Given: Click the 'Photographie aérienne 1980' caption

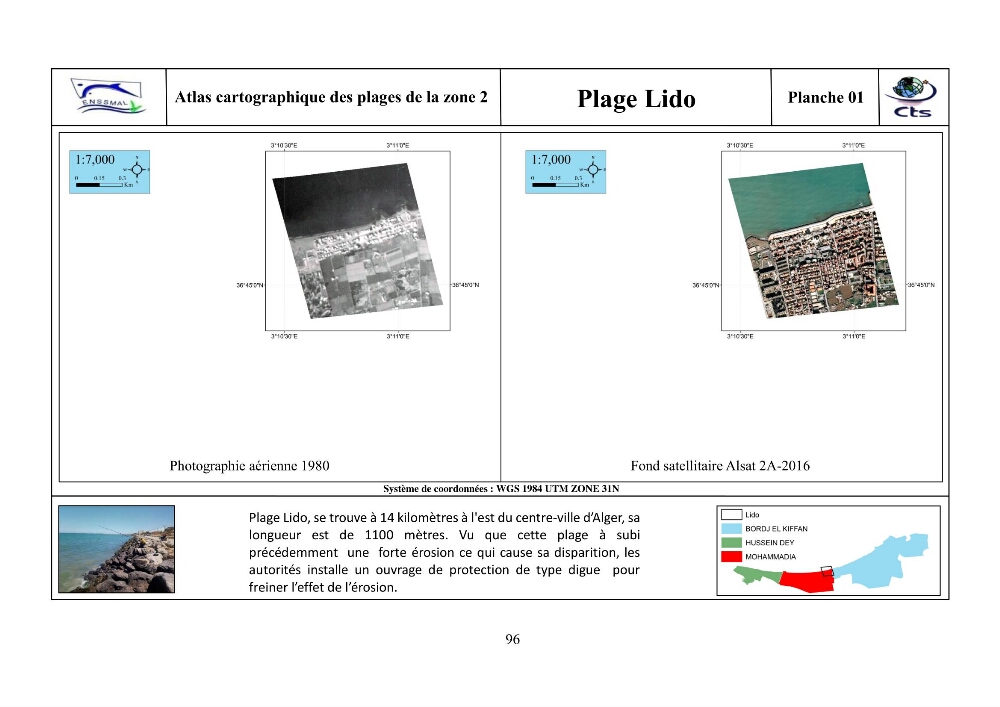Looking at the screenshot, I should pyautogui.click(x=249, y=466).
